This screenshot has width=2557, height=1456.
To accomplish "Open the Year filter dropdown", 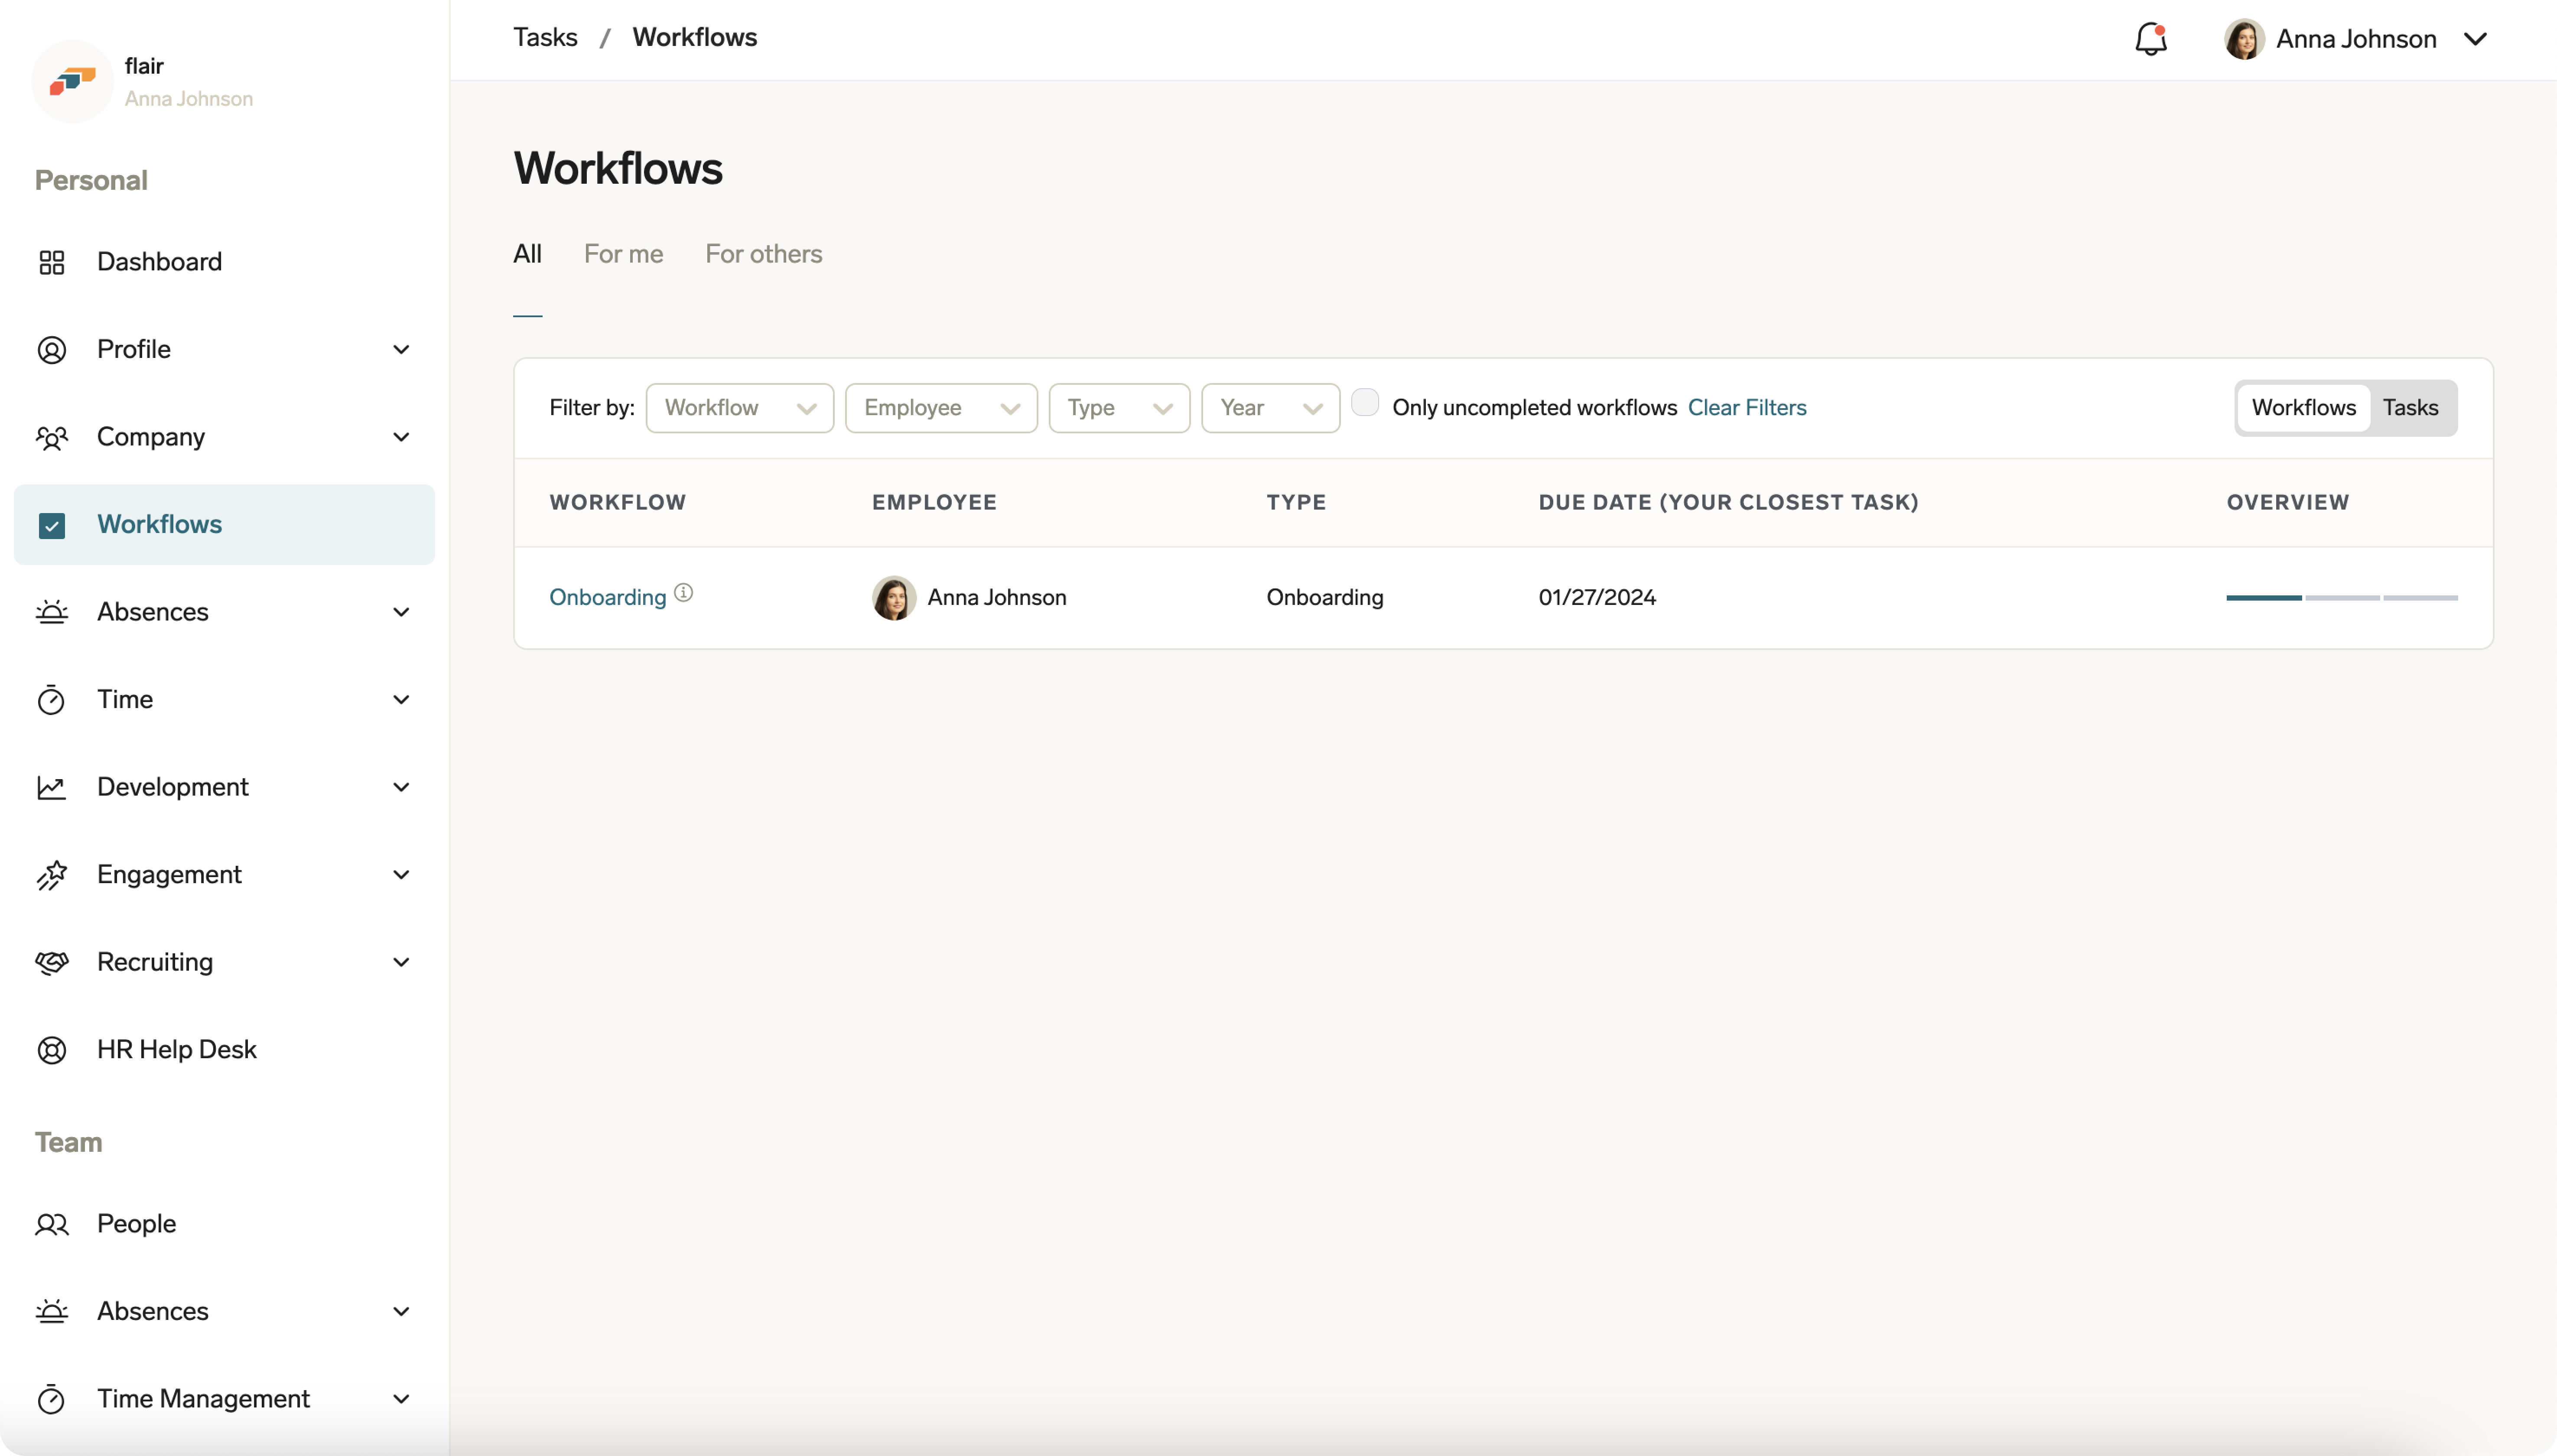I will 1269,408.
